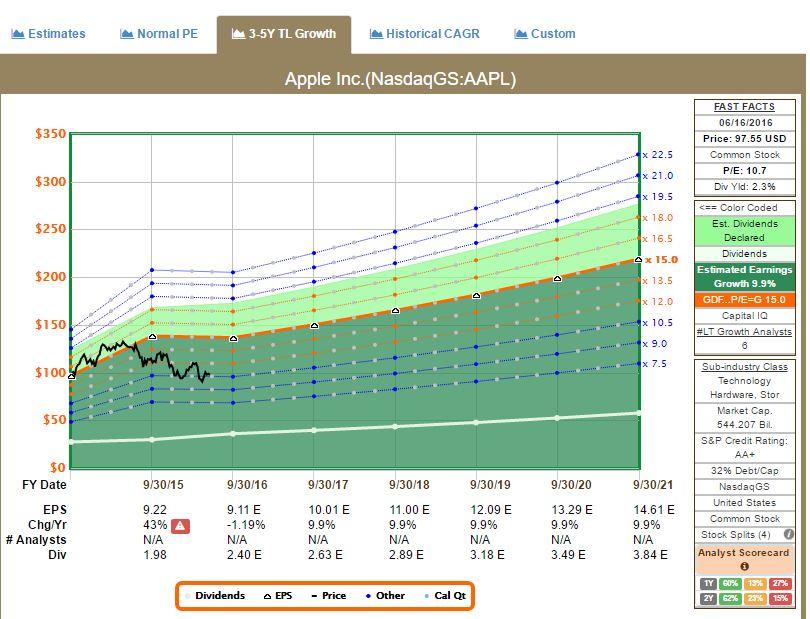This screenshot has height=619, width=810.
Task: Click the chart icon beside Estimates
Action: (x=18, y=34)
